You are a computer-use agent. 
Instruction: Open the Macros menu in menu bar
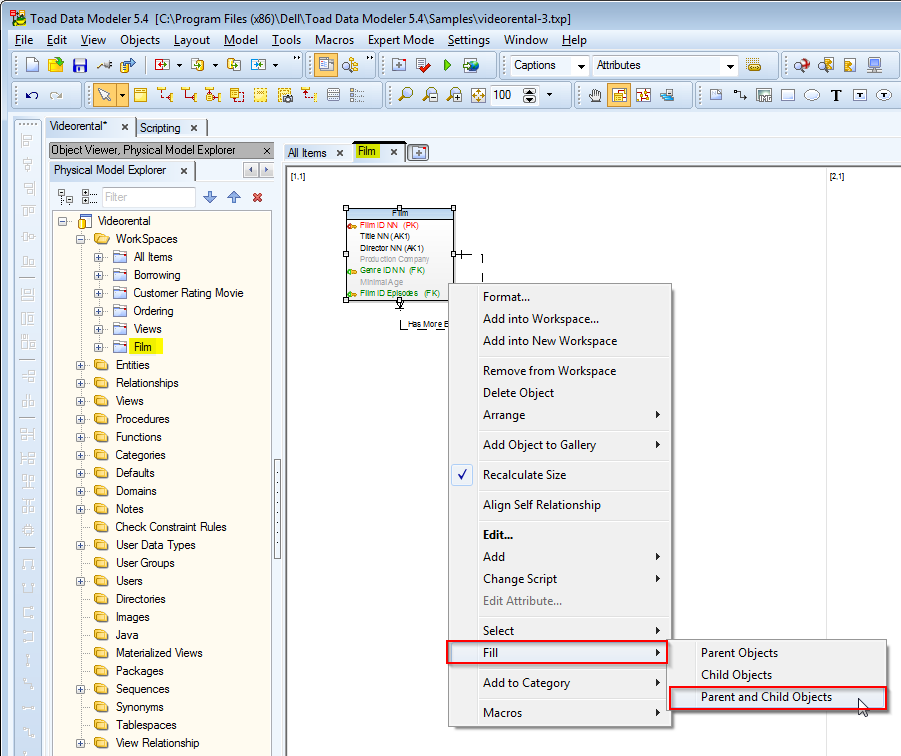point(334,40)
